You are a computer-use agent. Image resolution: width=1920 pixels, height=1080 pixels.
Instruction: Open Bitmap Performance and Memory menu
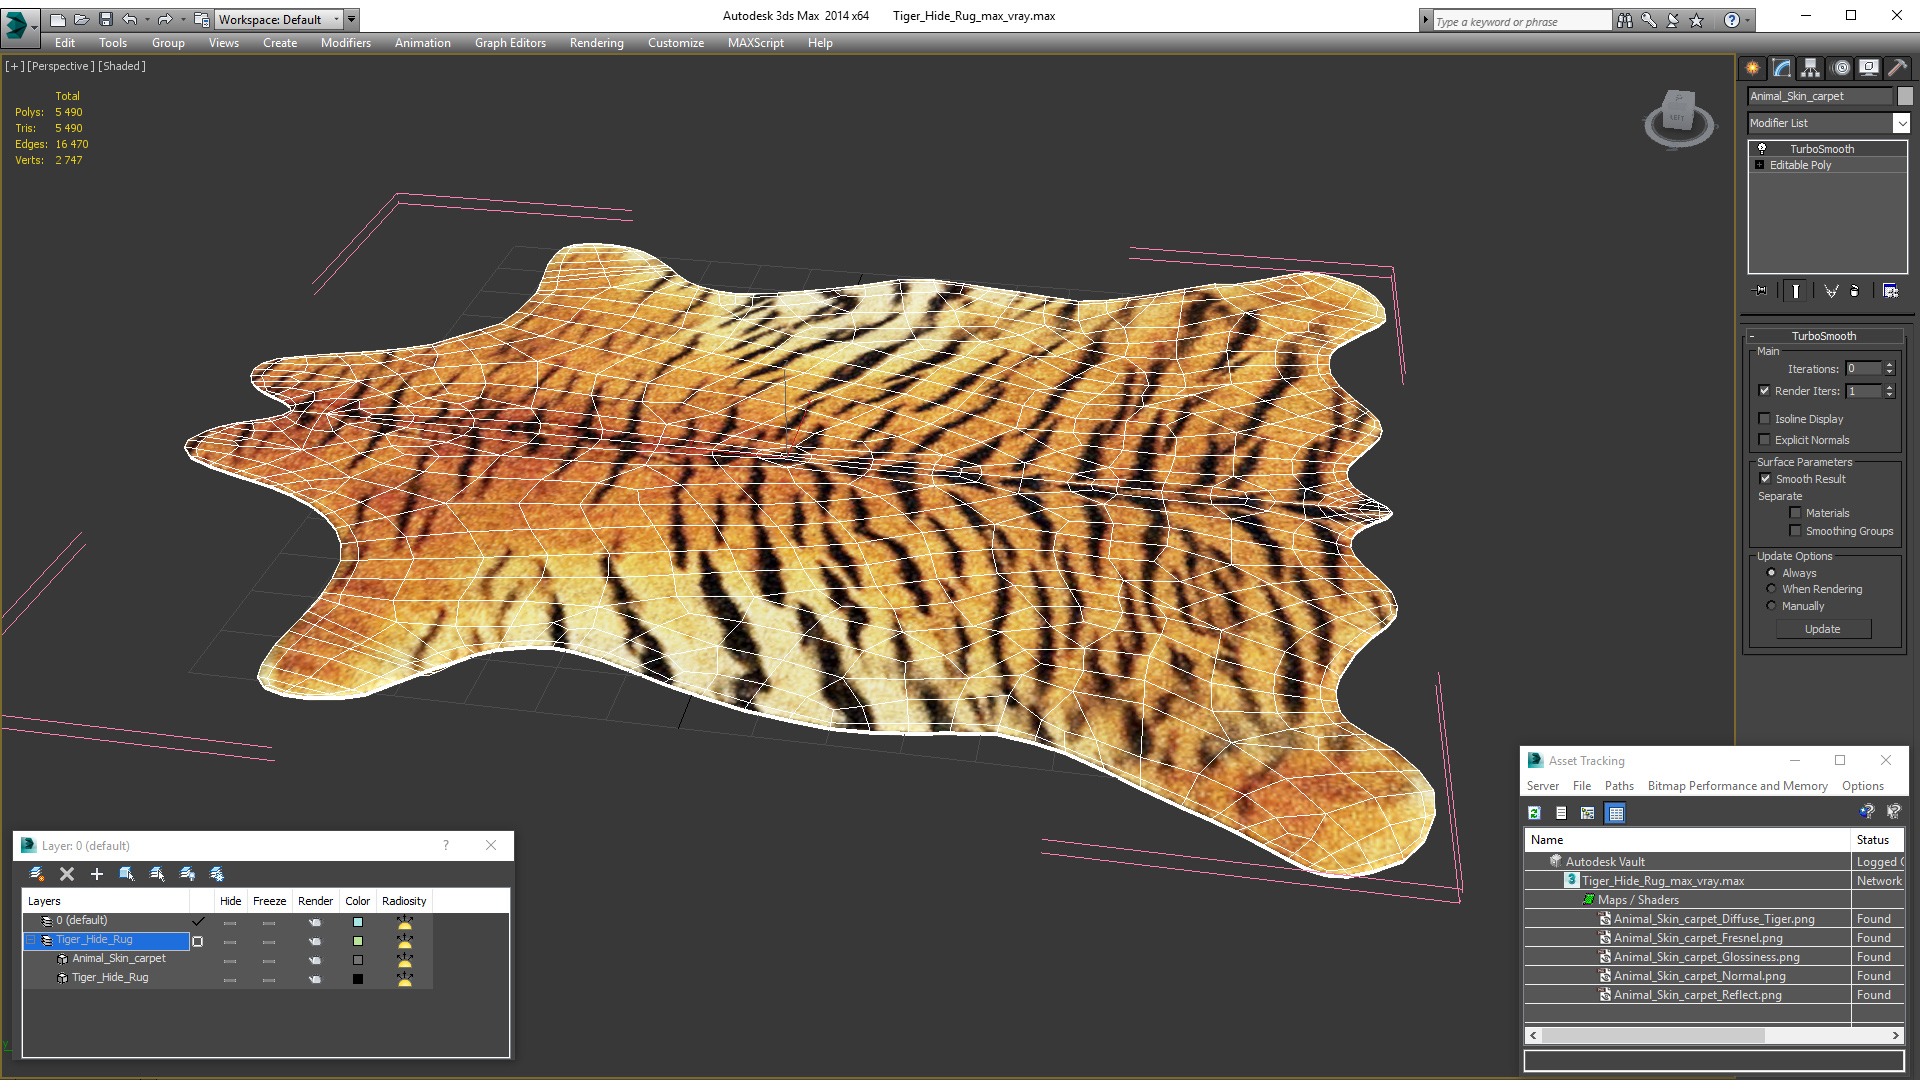click(x=1738, y=786)
